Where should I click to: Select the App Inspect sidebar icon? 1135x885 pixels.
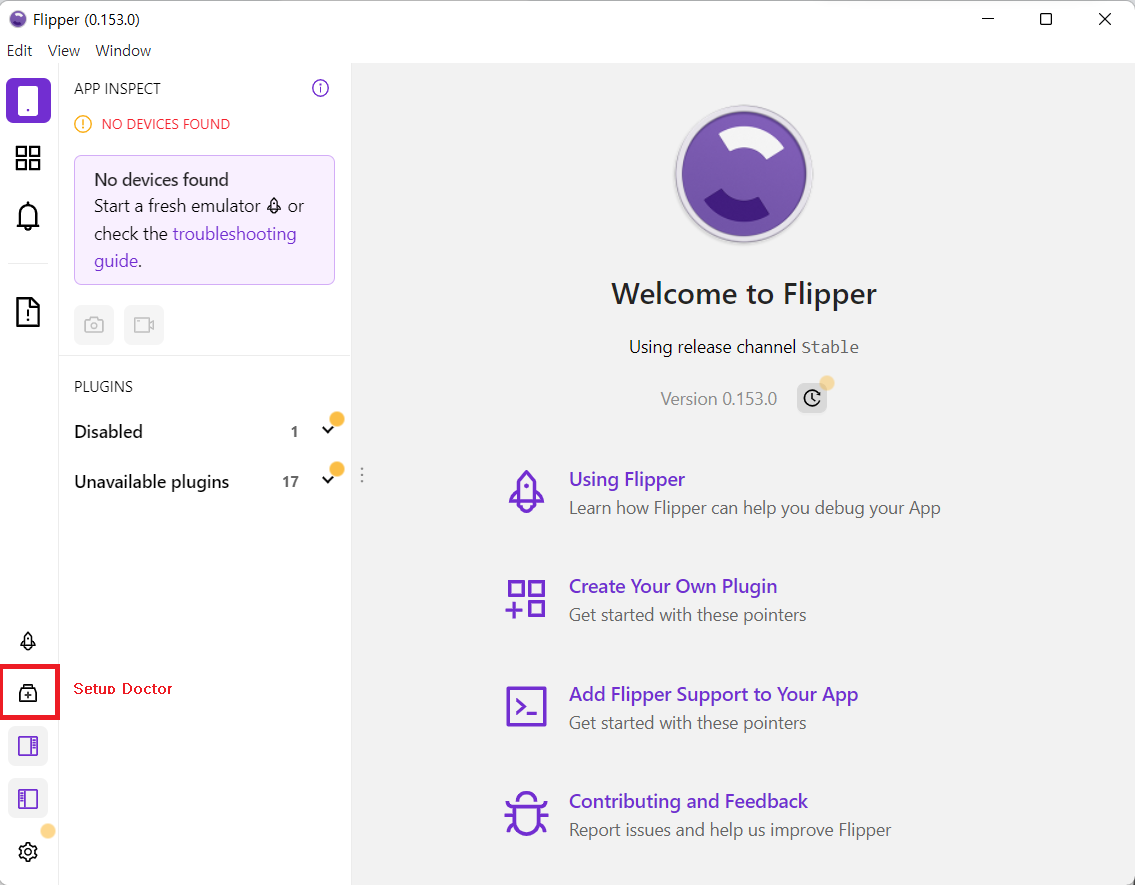point(28,100)
